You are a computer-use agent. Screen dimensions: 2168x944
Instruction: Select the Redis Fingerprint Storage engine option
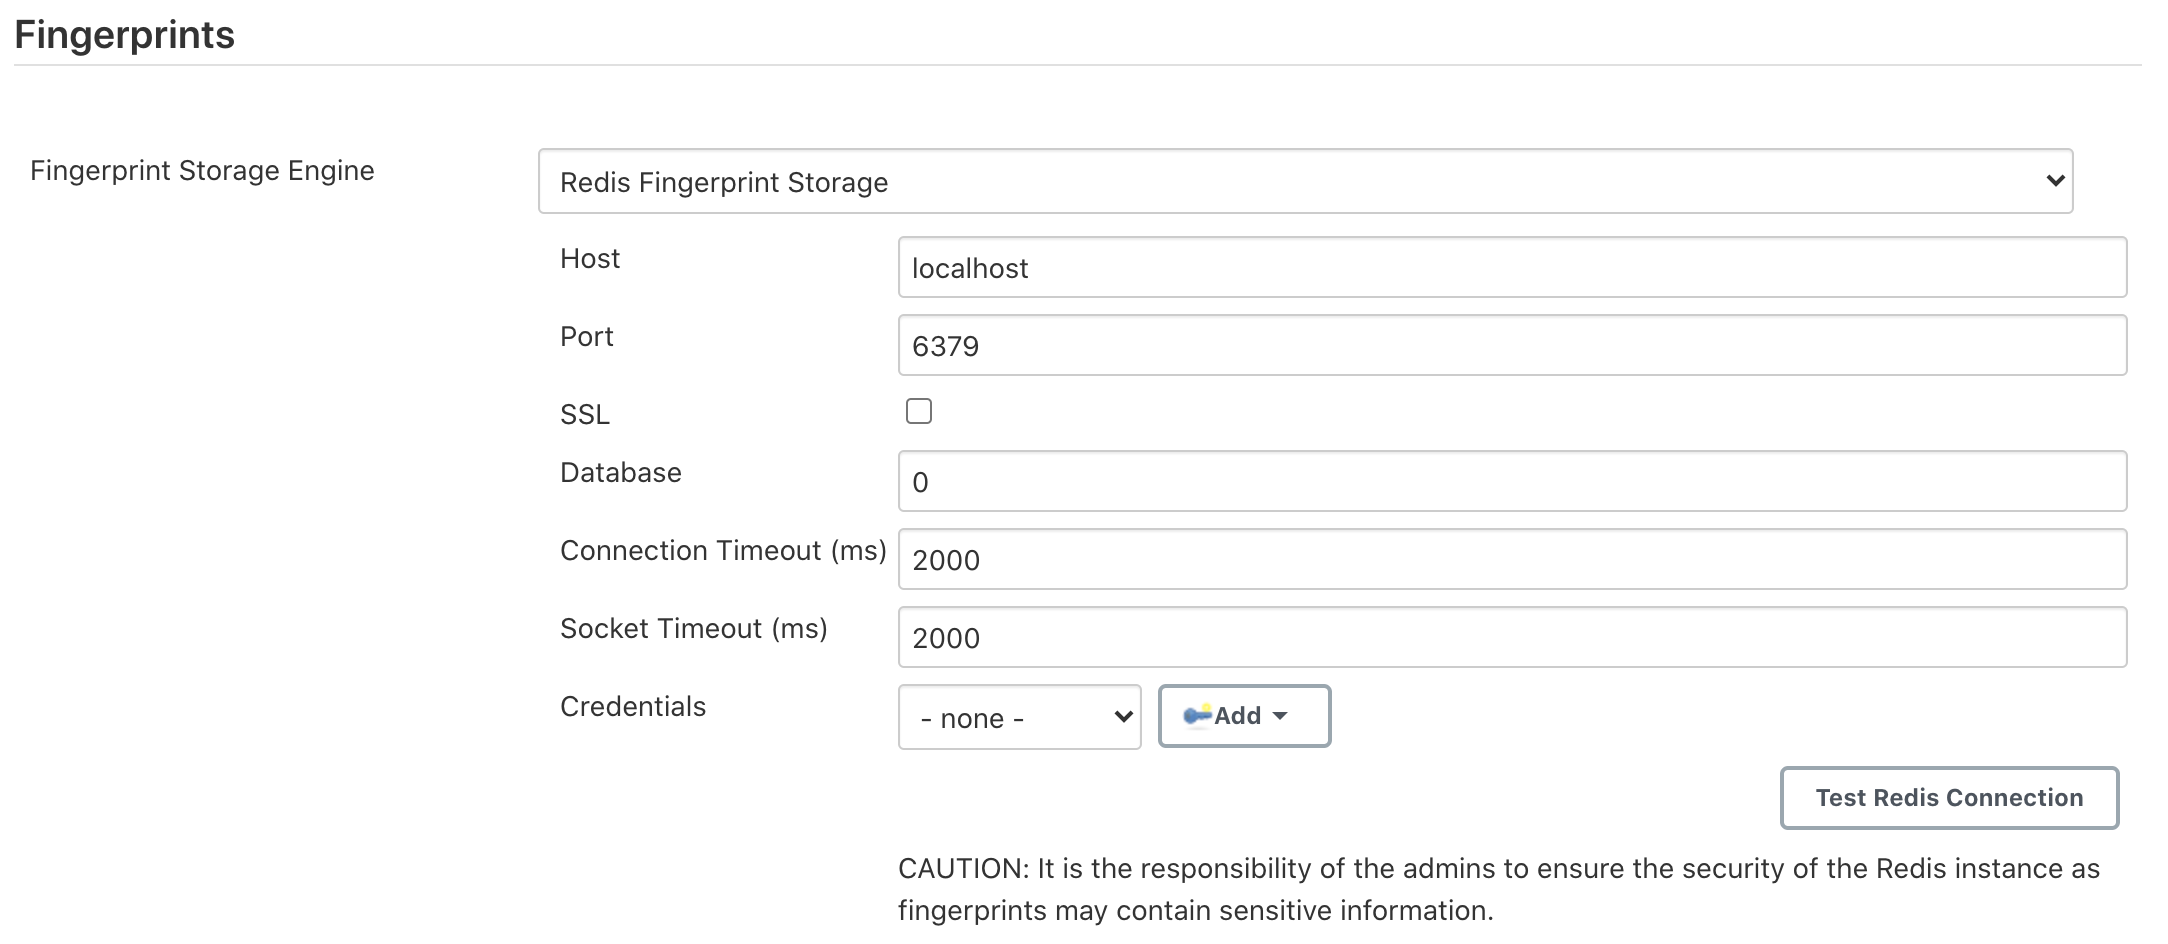coord(1300,181)
